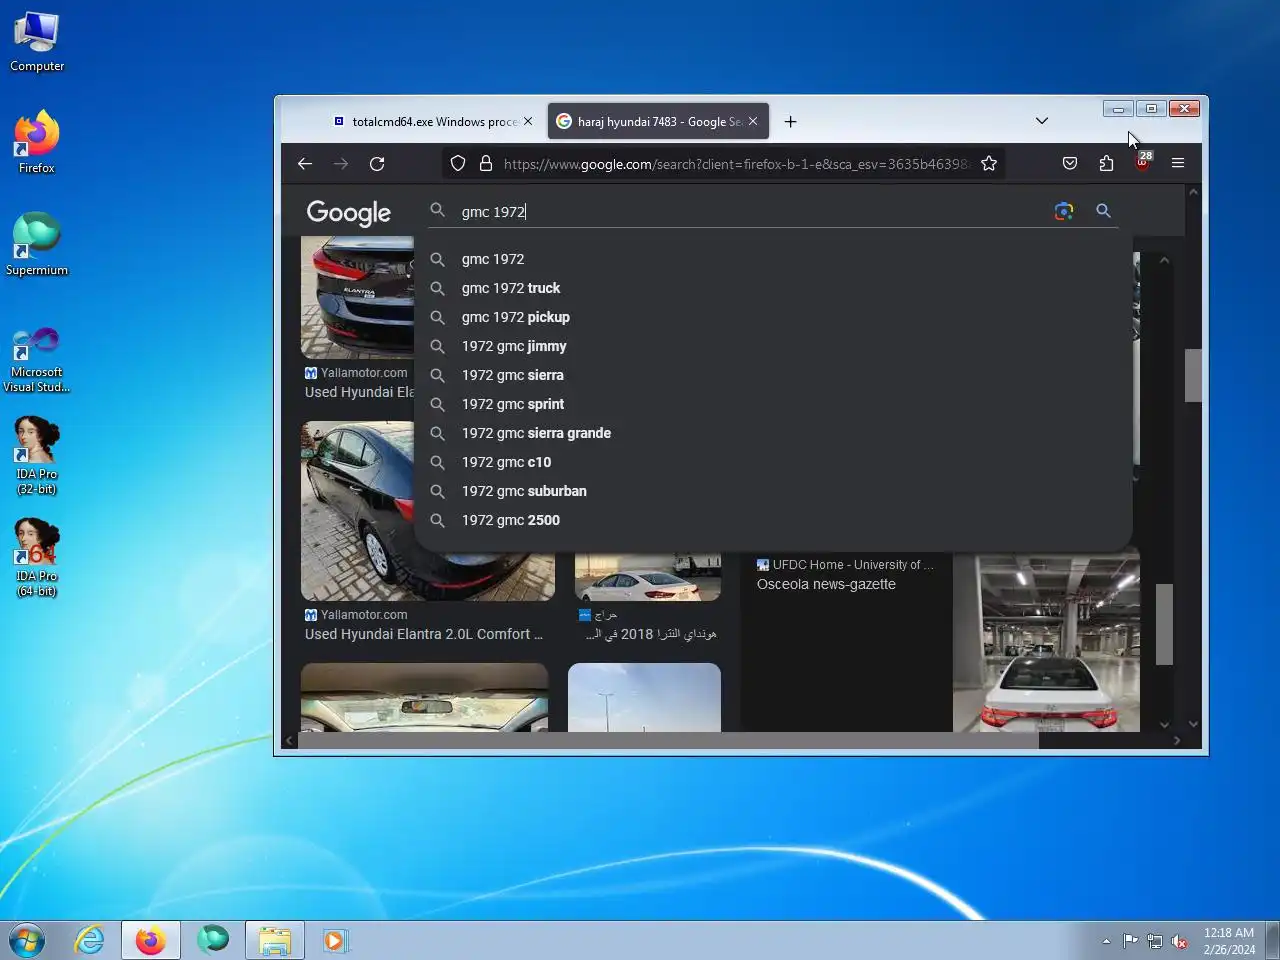Viewport: 1280px width, 960px height.
Task: Choose suggestion 1972 gmc jimmy
Action: (x=773, y=346)
